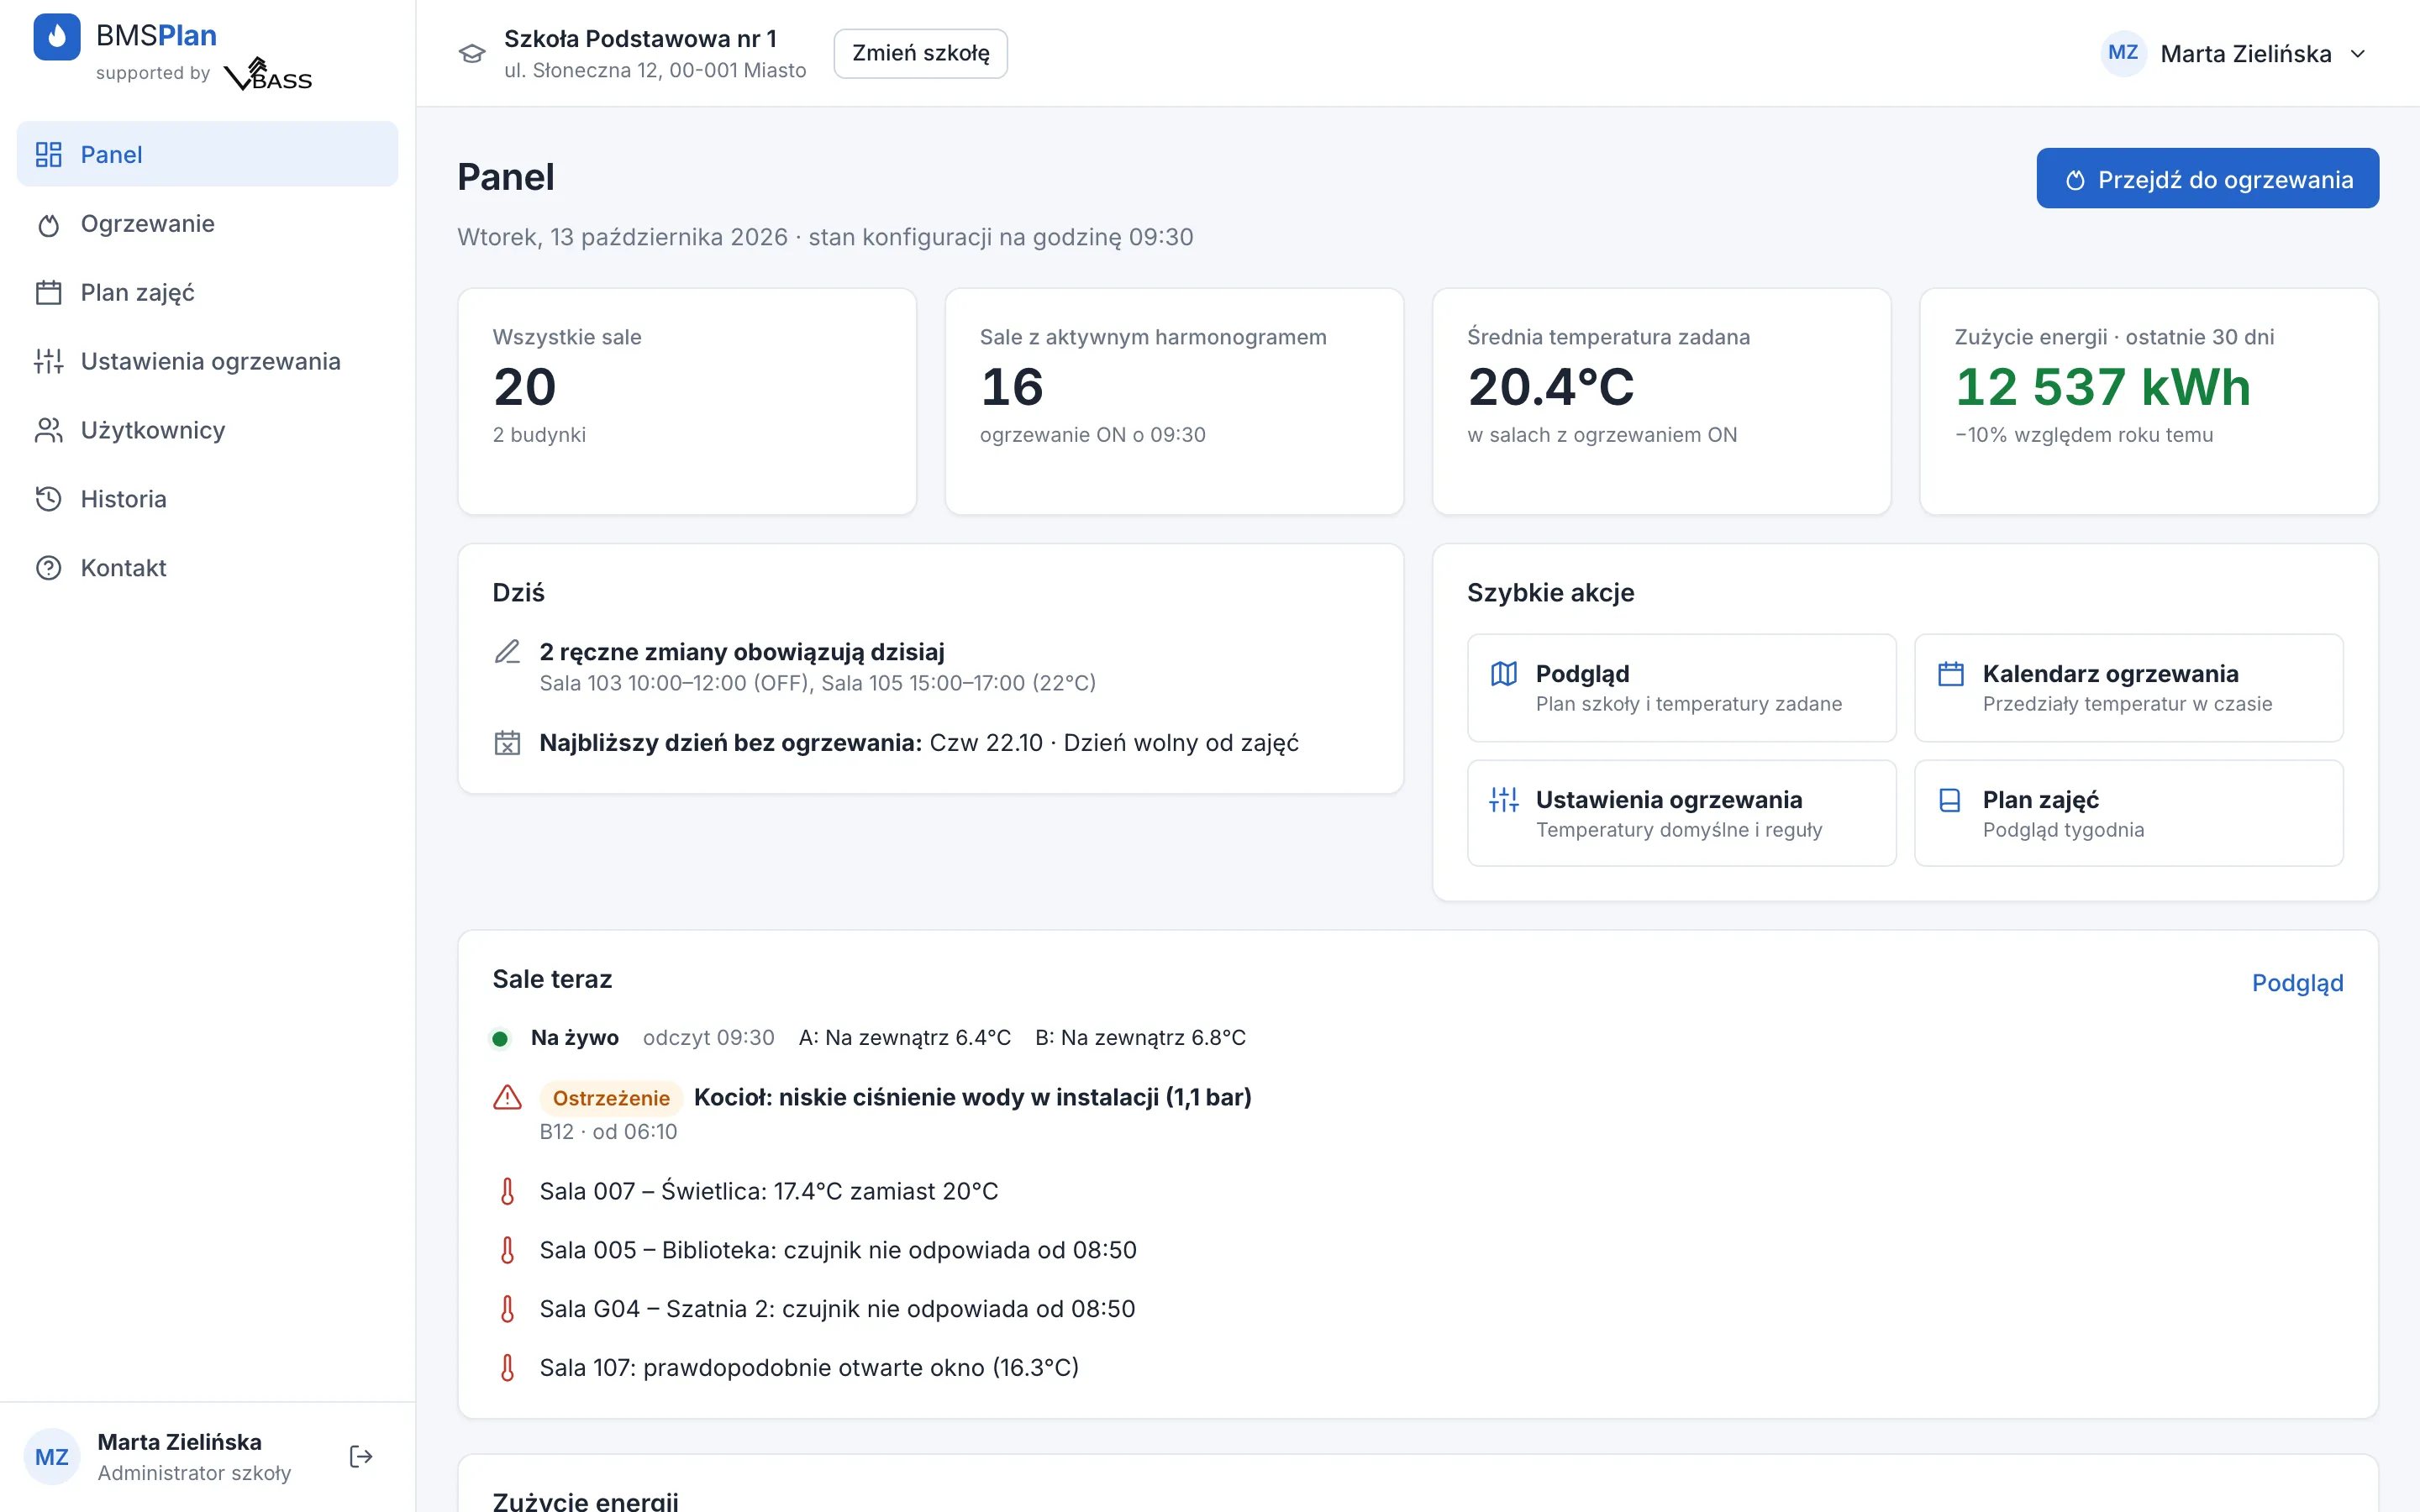Open the Marta Zielińska user dropdown chevron

tap(2358, 54)
